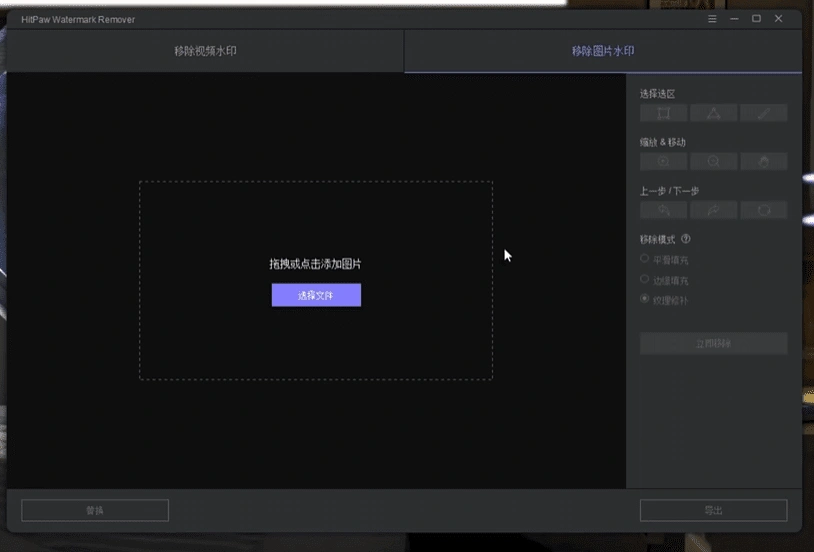Select the 纹理修补 removal mode

[x=645, y=299]
